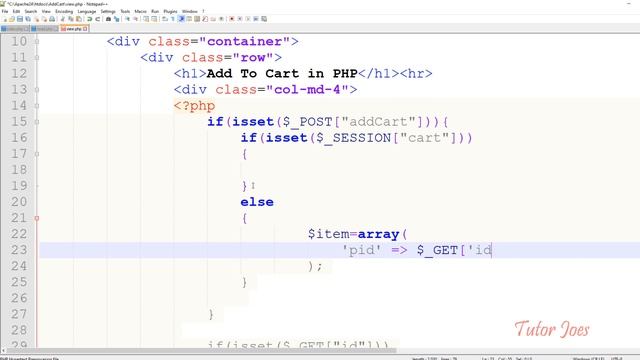Click the horizontal scrollbar thumb

click(x=201, y=350)
